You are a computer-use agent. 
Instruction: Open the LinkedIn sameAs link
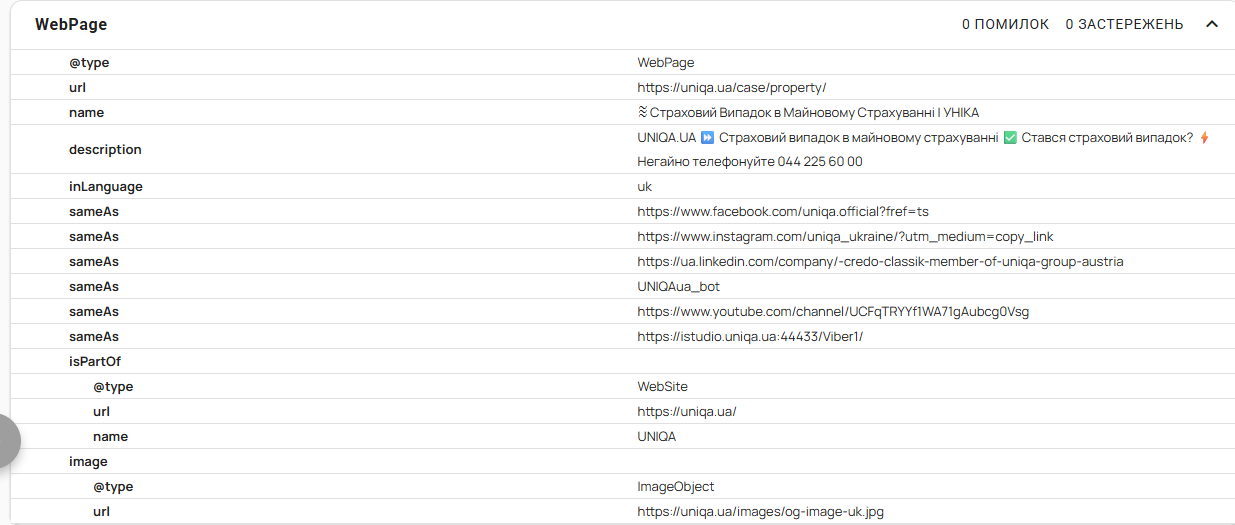coord(880,261)
